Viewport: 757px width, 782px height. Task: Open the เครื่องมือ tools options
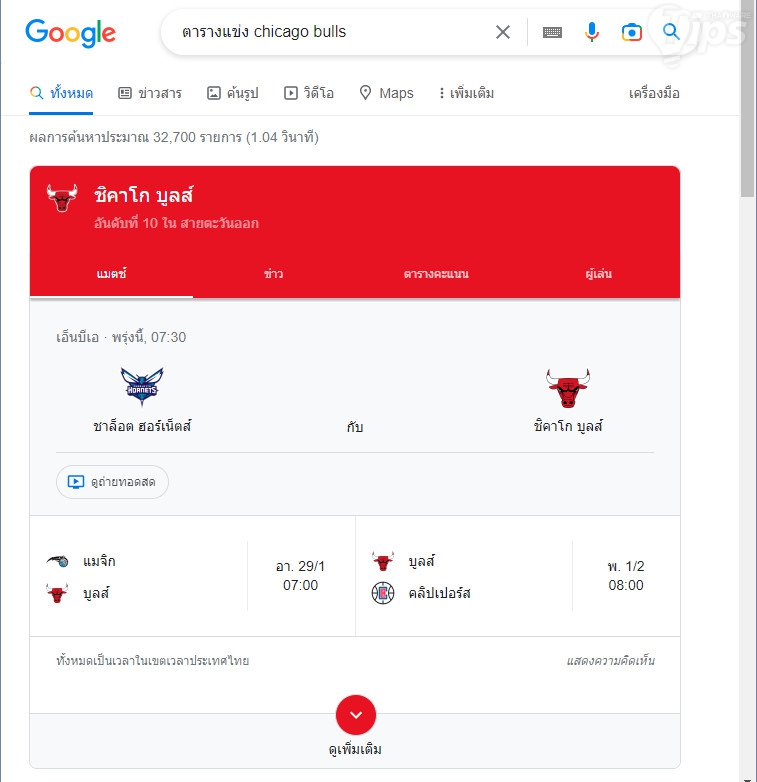(654, 93)
